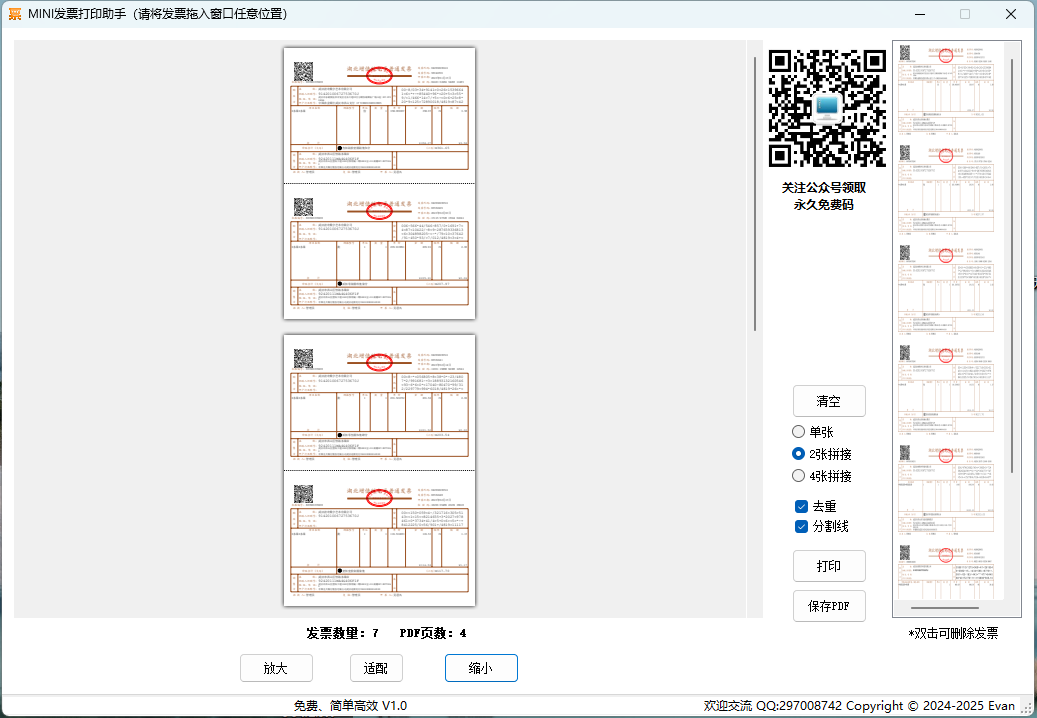This screenshot has height=718, width=1037.
Task: Disable the 分割线 divider line checkbox
Action: [801, 526]
